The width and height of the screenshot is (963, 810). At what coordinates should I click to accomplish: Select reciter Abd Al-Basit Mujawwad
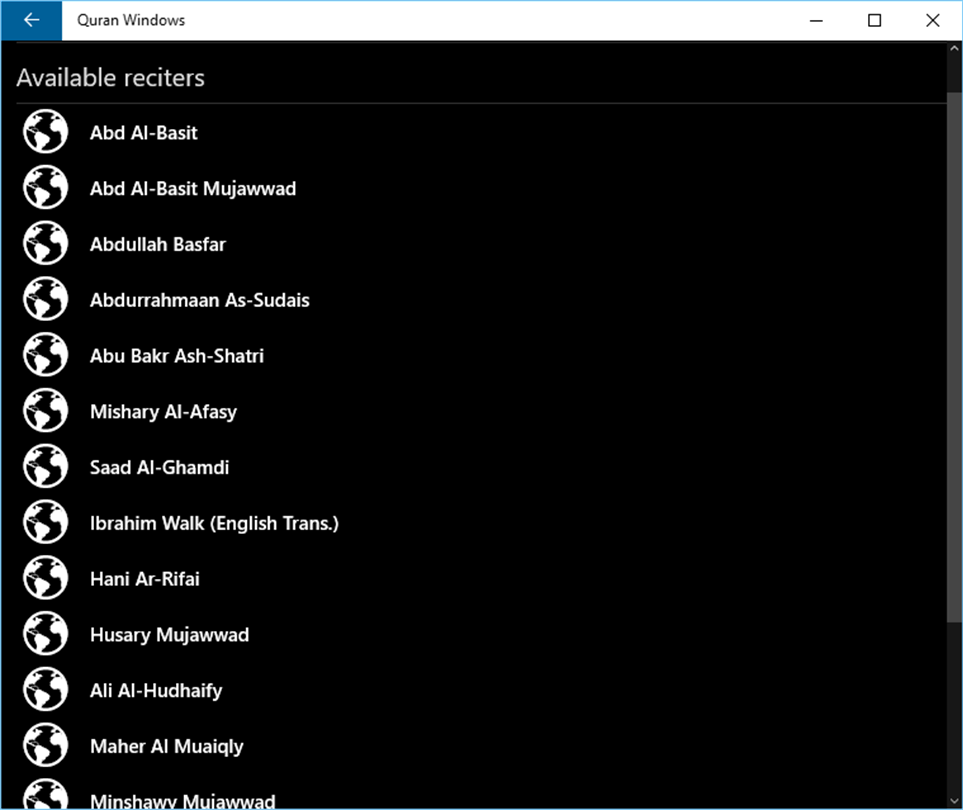(x=193, y=189)
